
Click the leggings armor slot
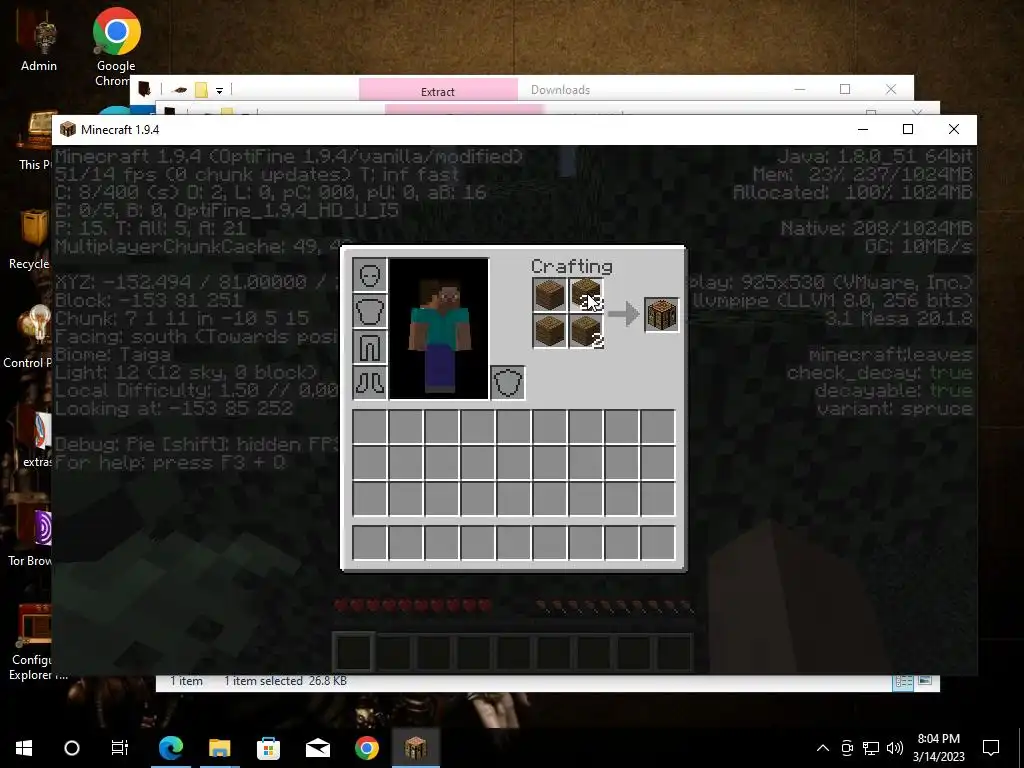click(370, 347)
